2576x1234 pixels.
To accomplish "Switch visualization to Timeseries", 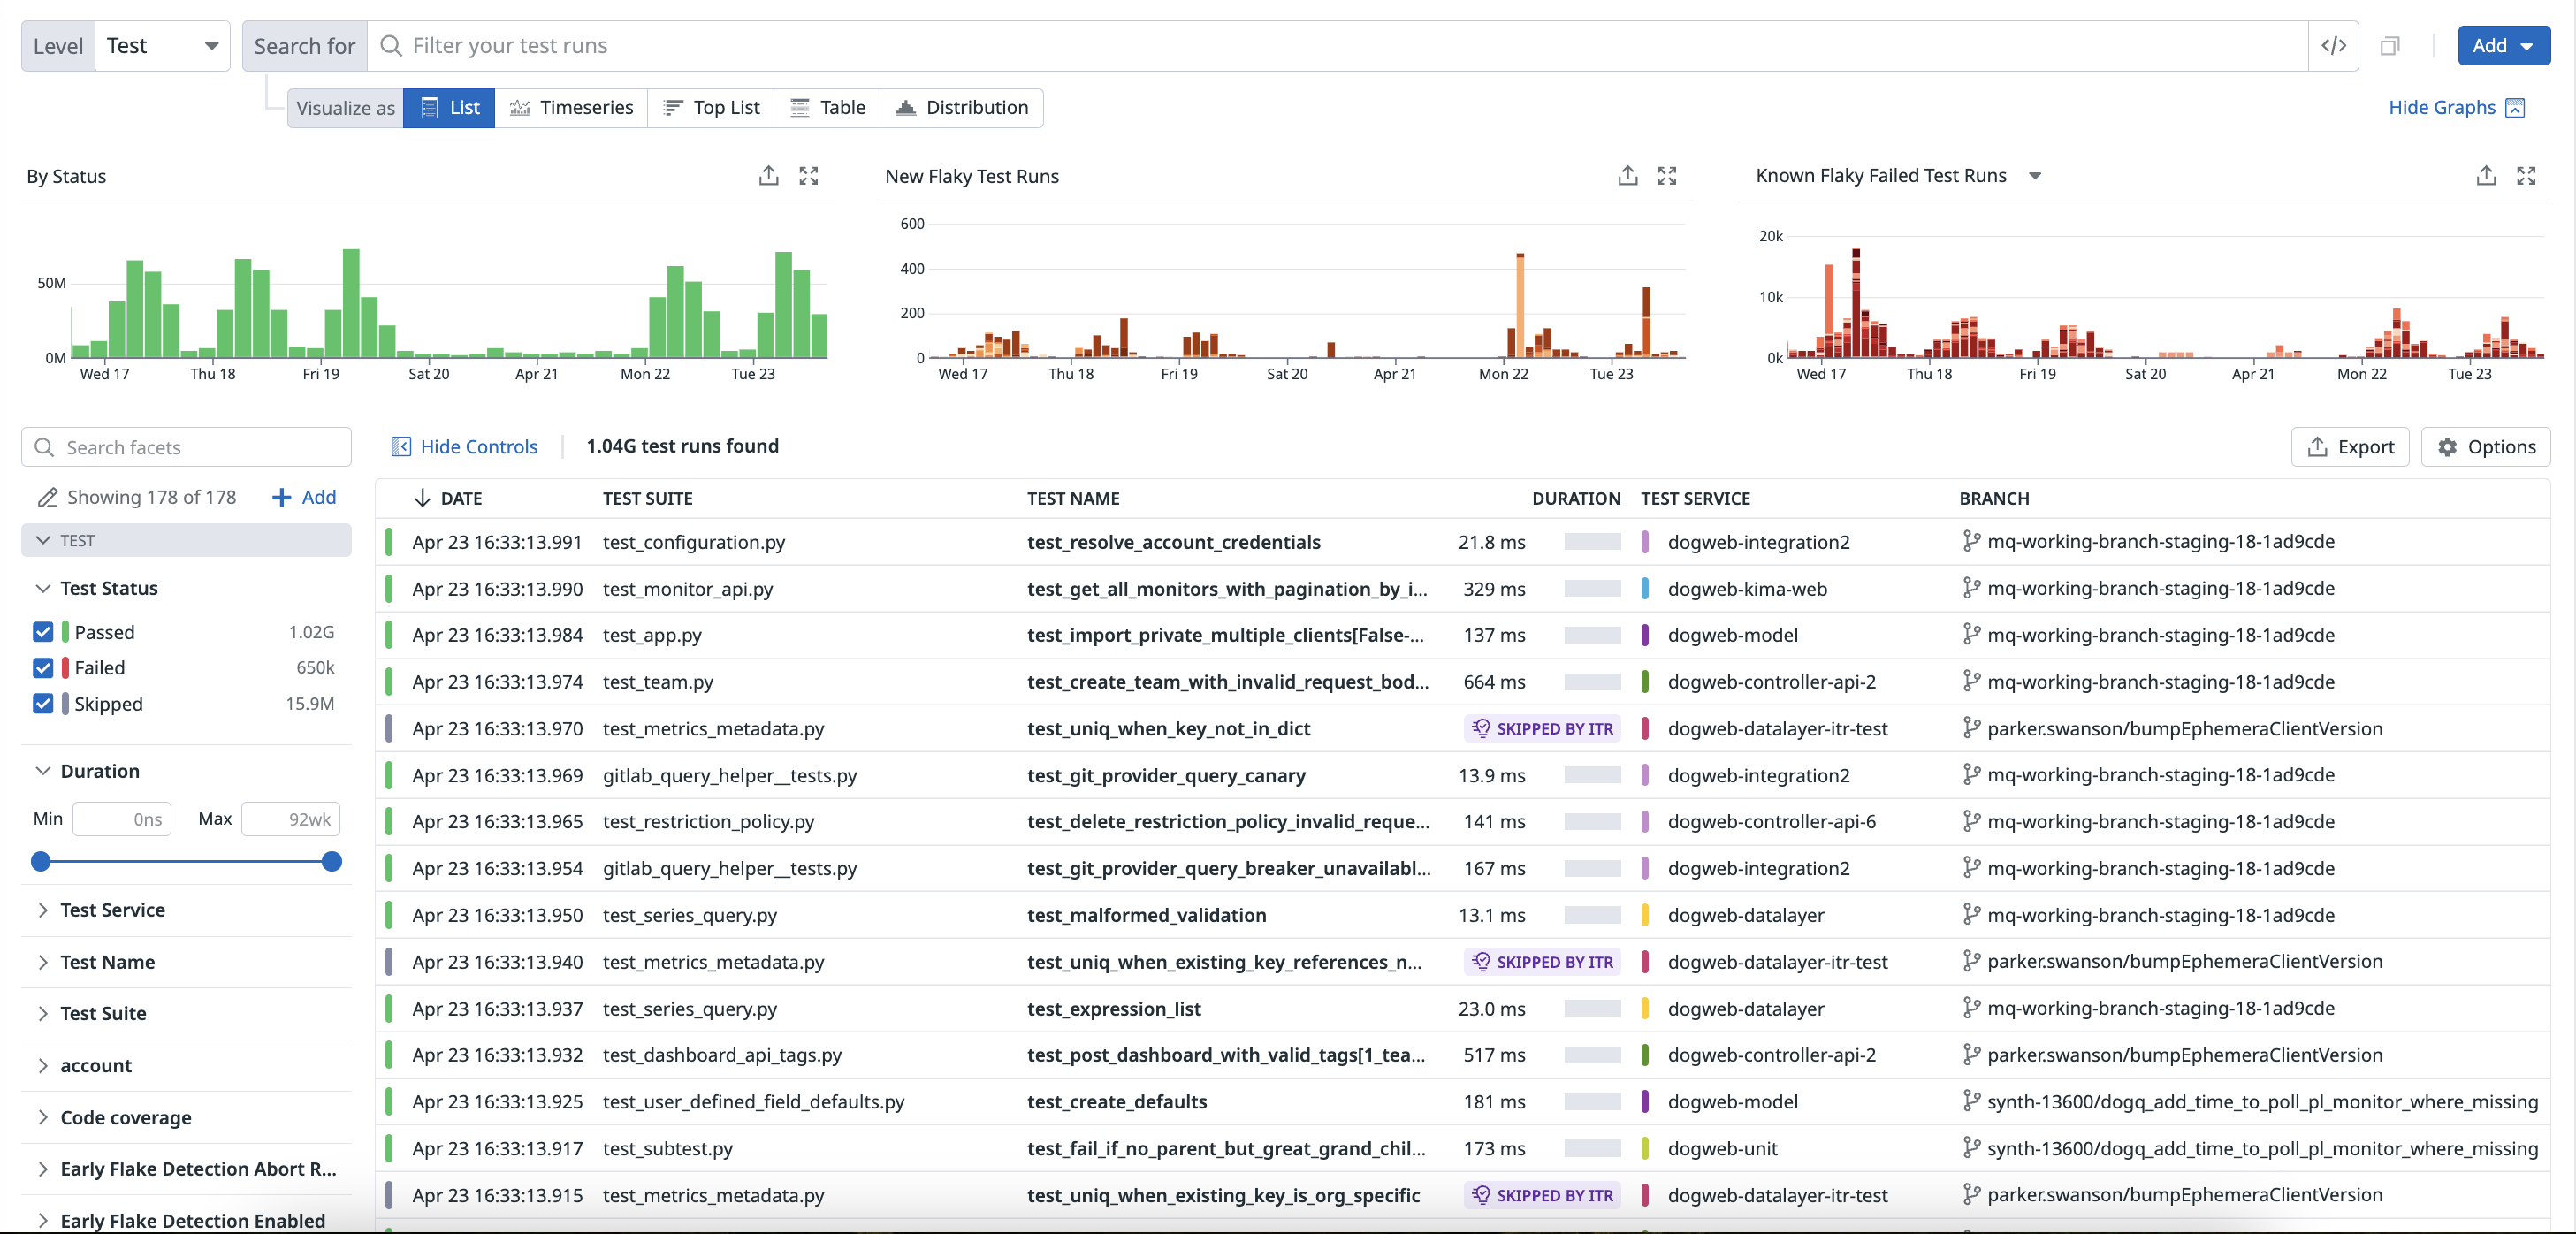I will pos(571,108).
